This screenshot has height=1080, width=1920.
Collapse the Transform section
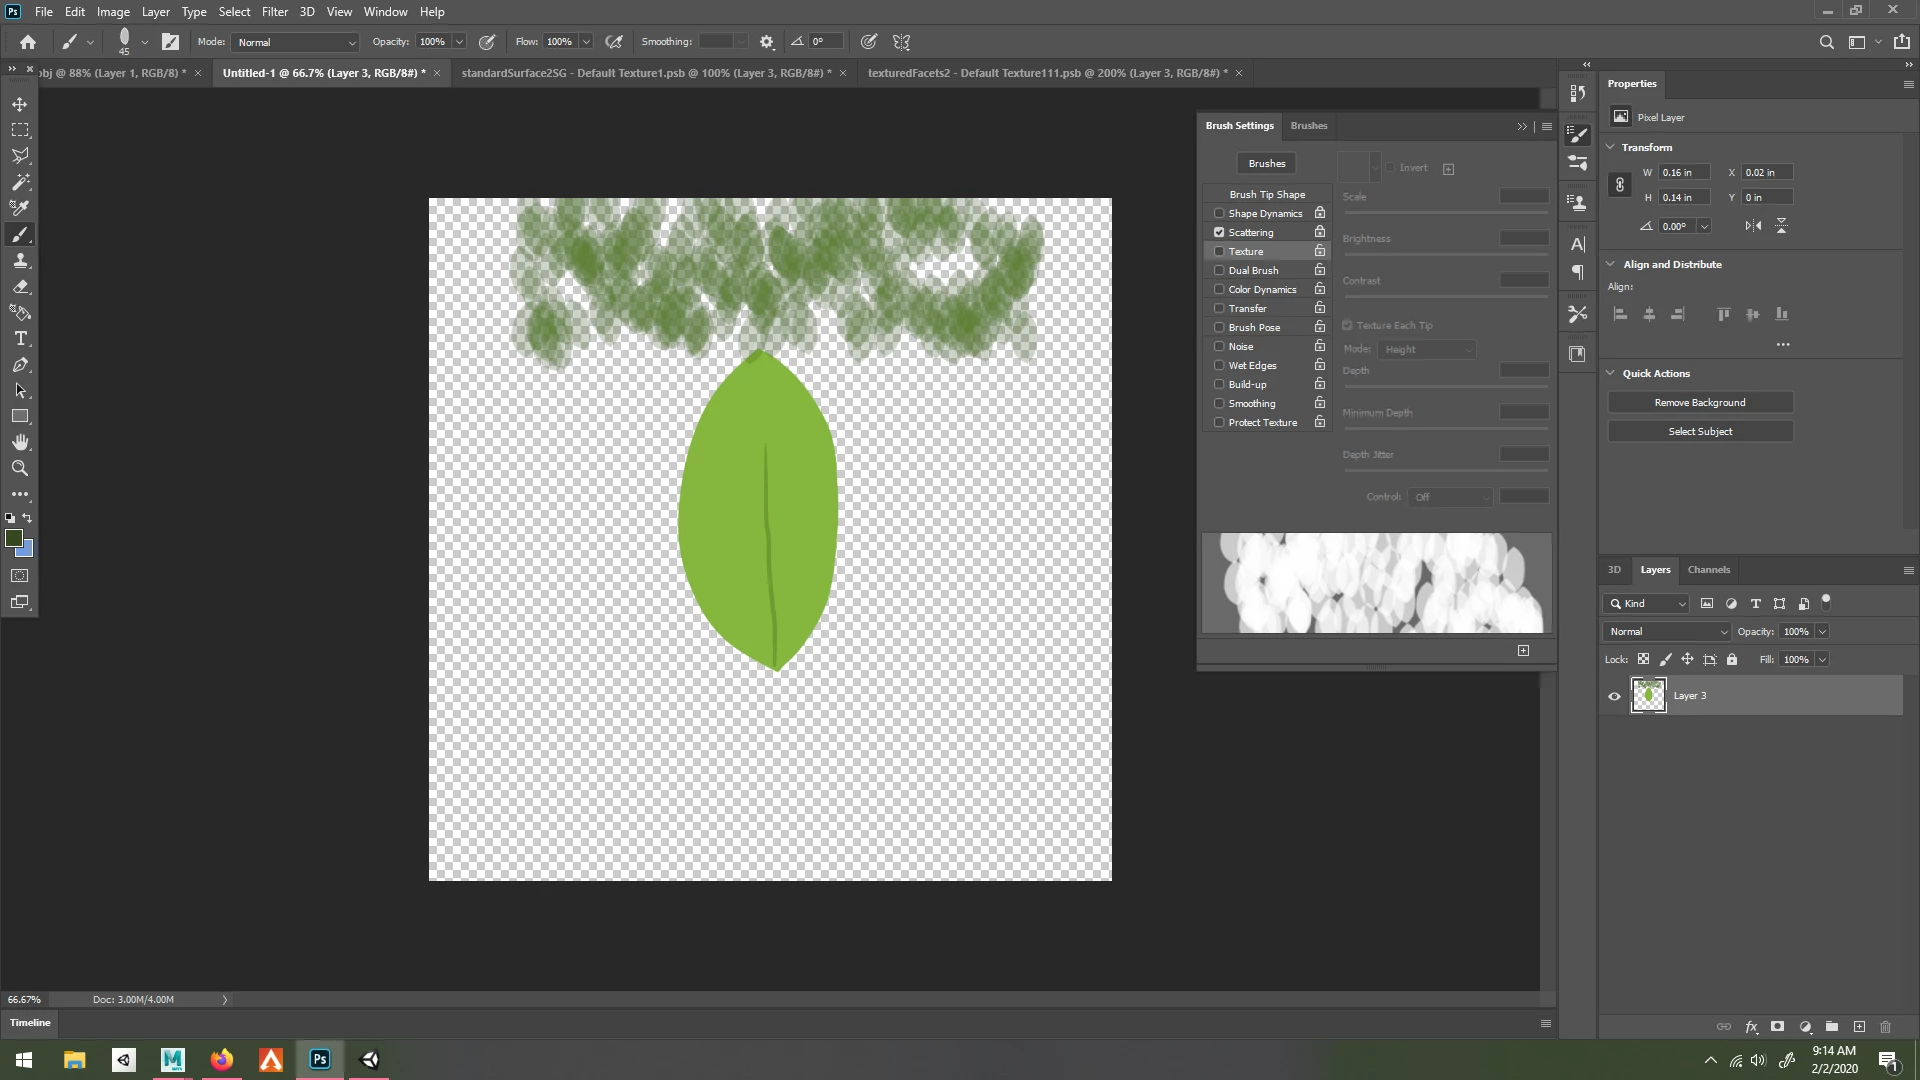click(x=1611, y=147)
